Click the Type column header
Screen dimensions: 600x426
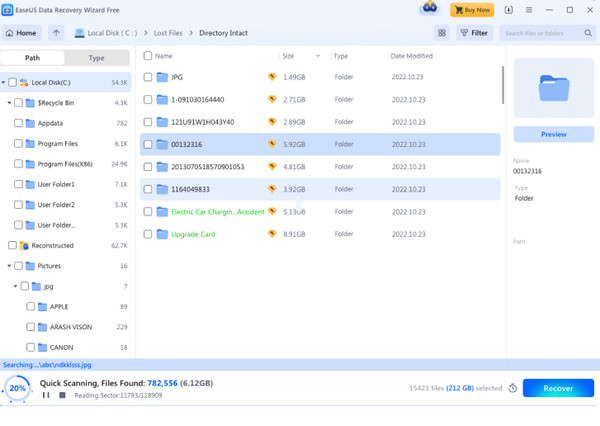pyautogui.click(x=341, y=56)
